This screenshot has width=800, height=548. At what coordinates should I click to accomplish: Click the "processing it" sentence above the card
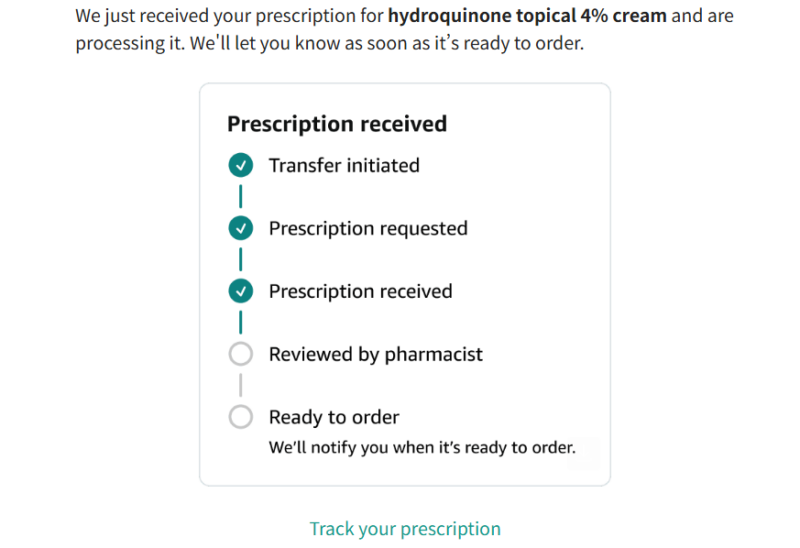tap(328, 46)
